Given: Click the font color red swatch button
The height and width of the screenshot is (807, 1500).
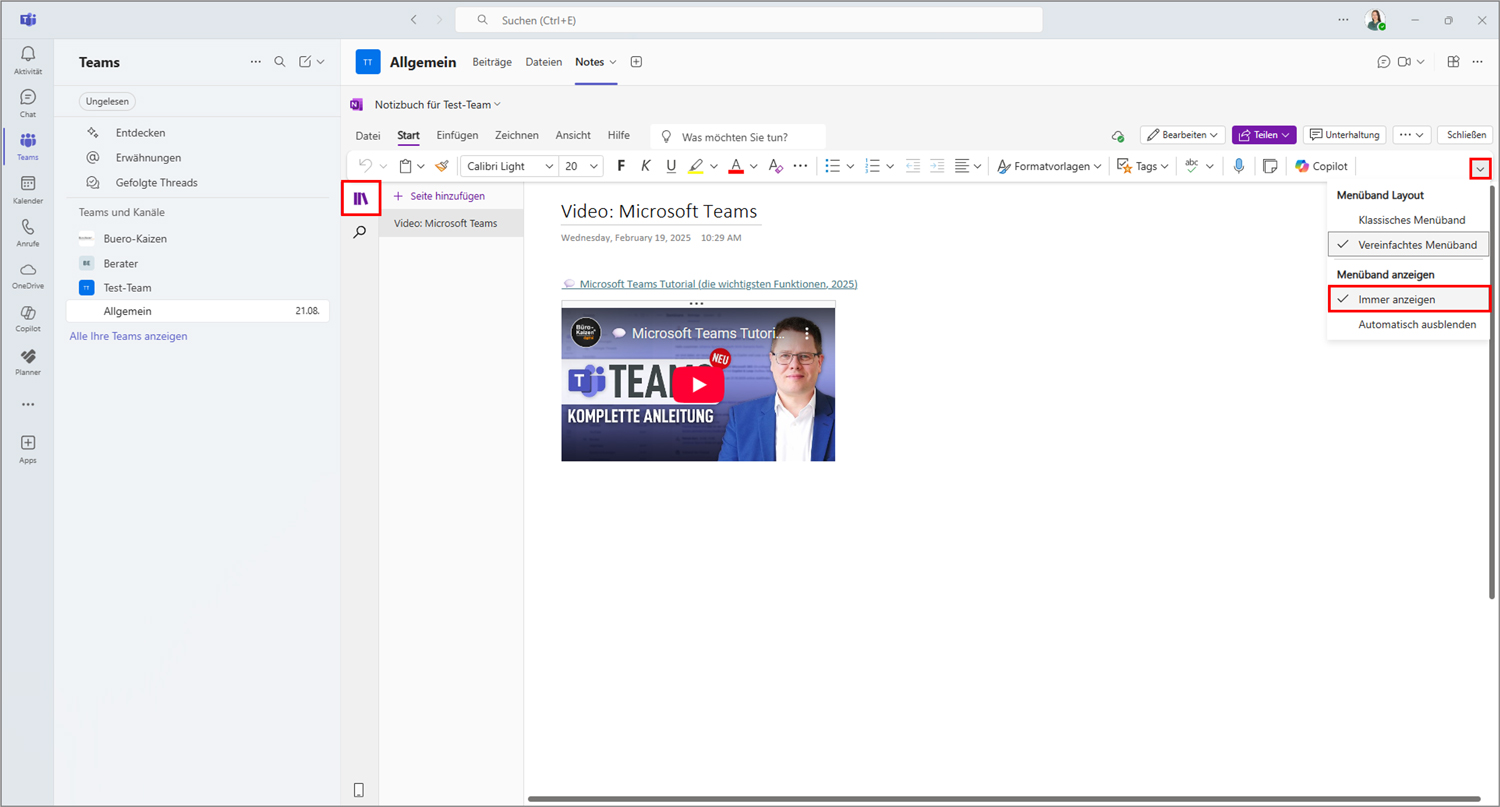Looking at the screenshot, I should [x=736, y=166].
